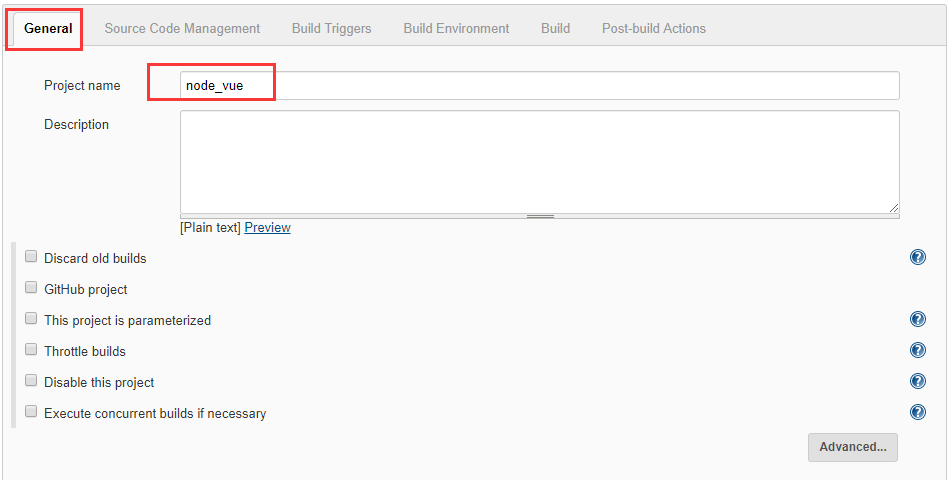Enable Throttle builds checkbox
This screenshot has width=949, height=480.
pos(31,350)
